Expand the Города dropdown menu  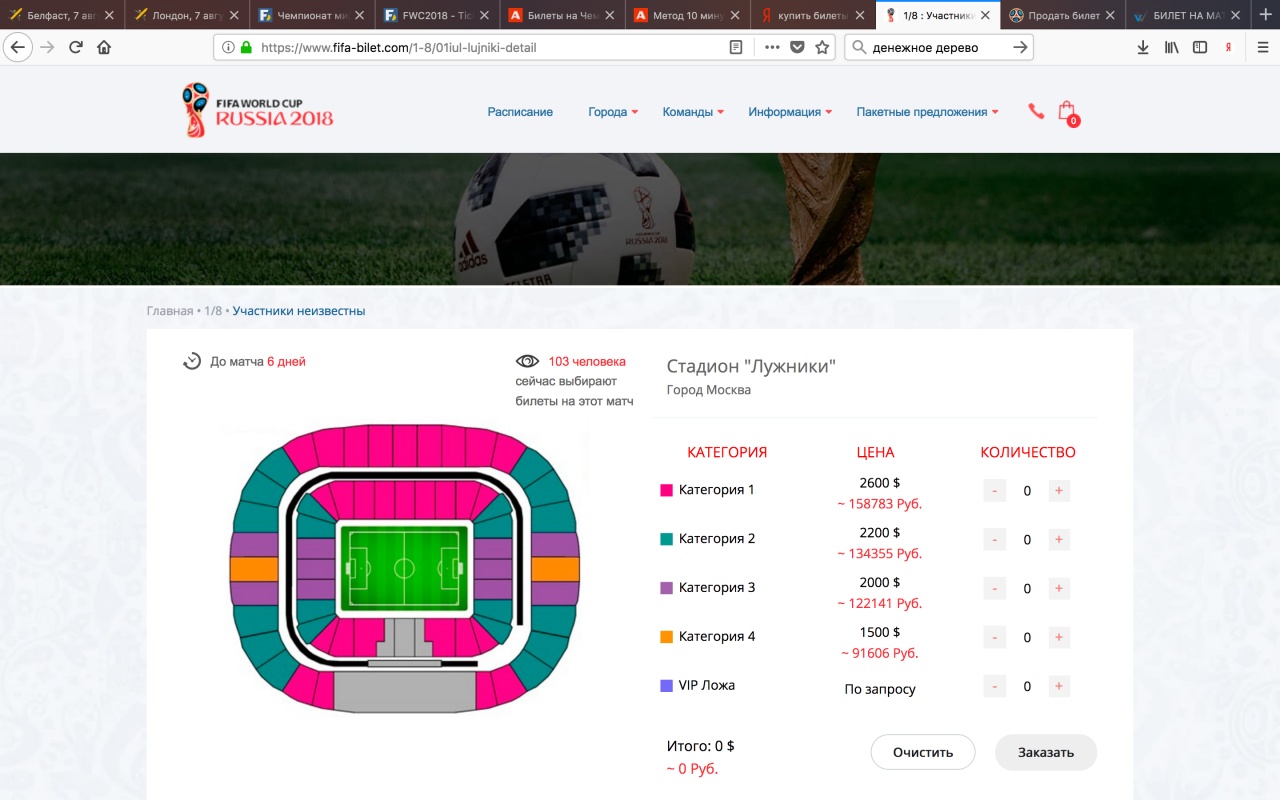[612, 112]
